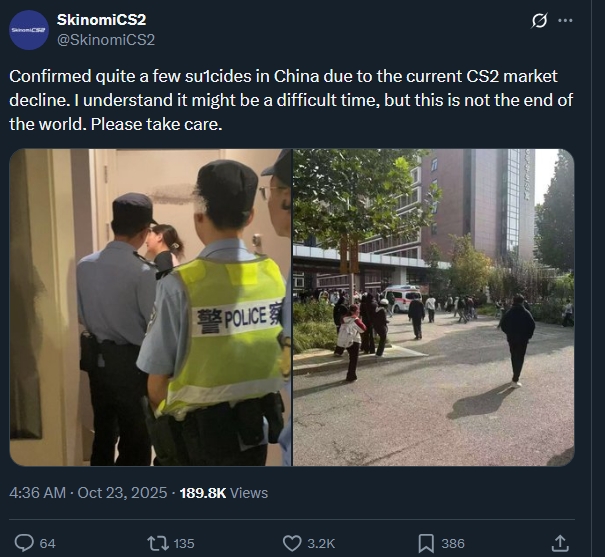Click the share upload arrow icon
This screenshot has width=605, height=557.
coord(560,543)
